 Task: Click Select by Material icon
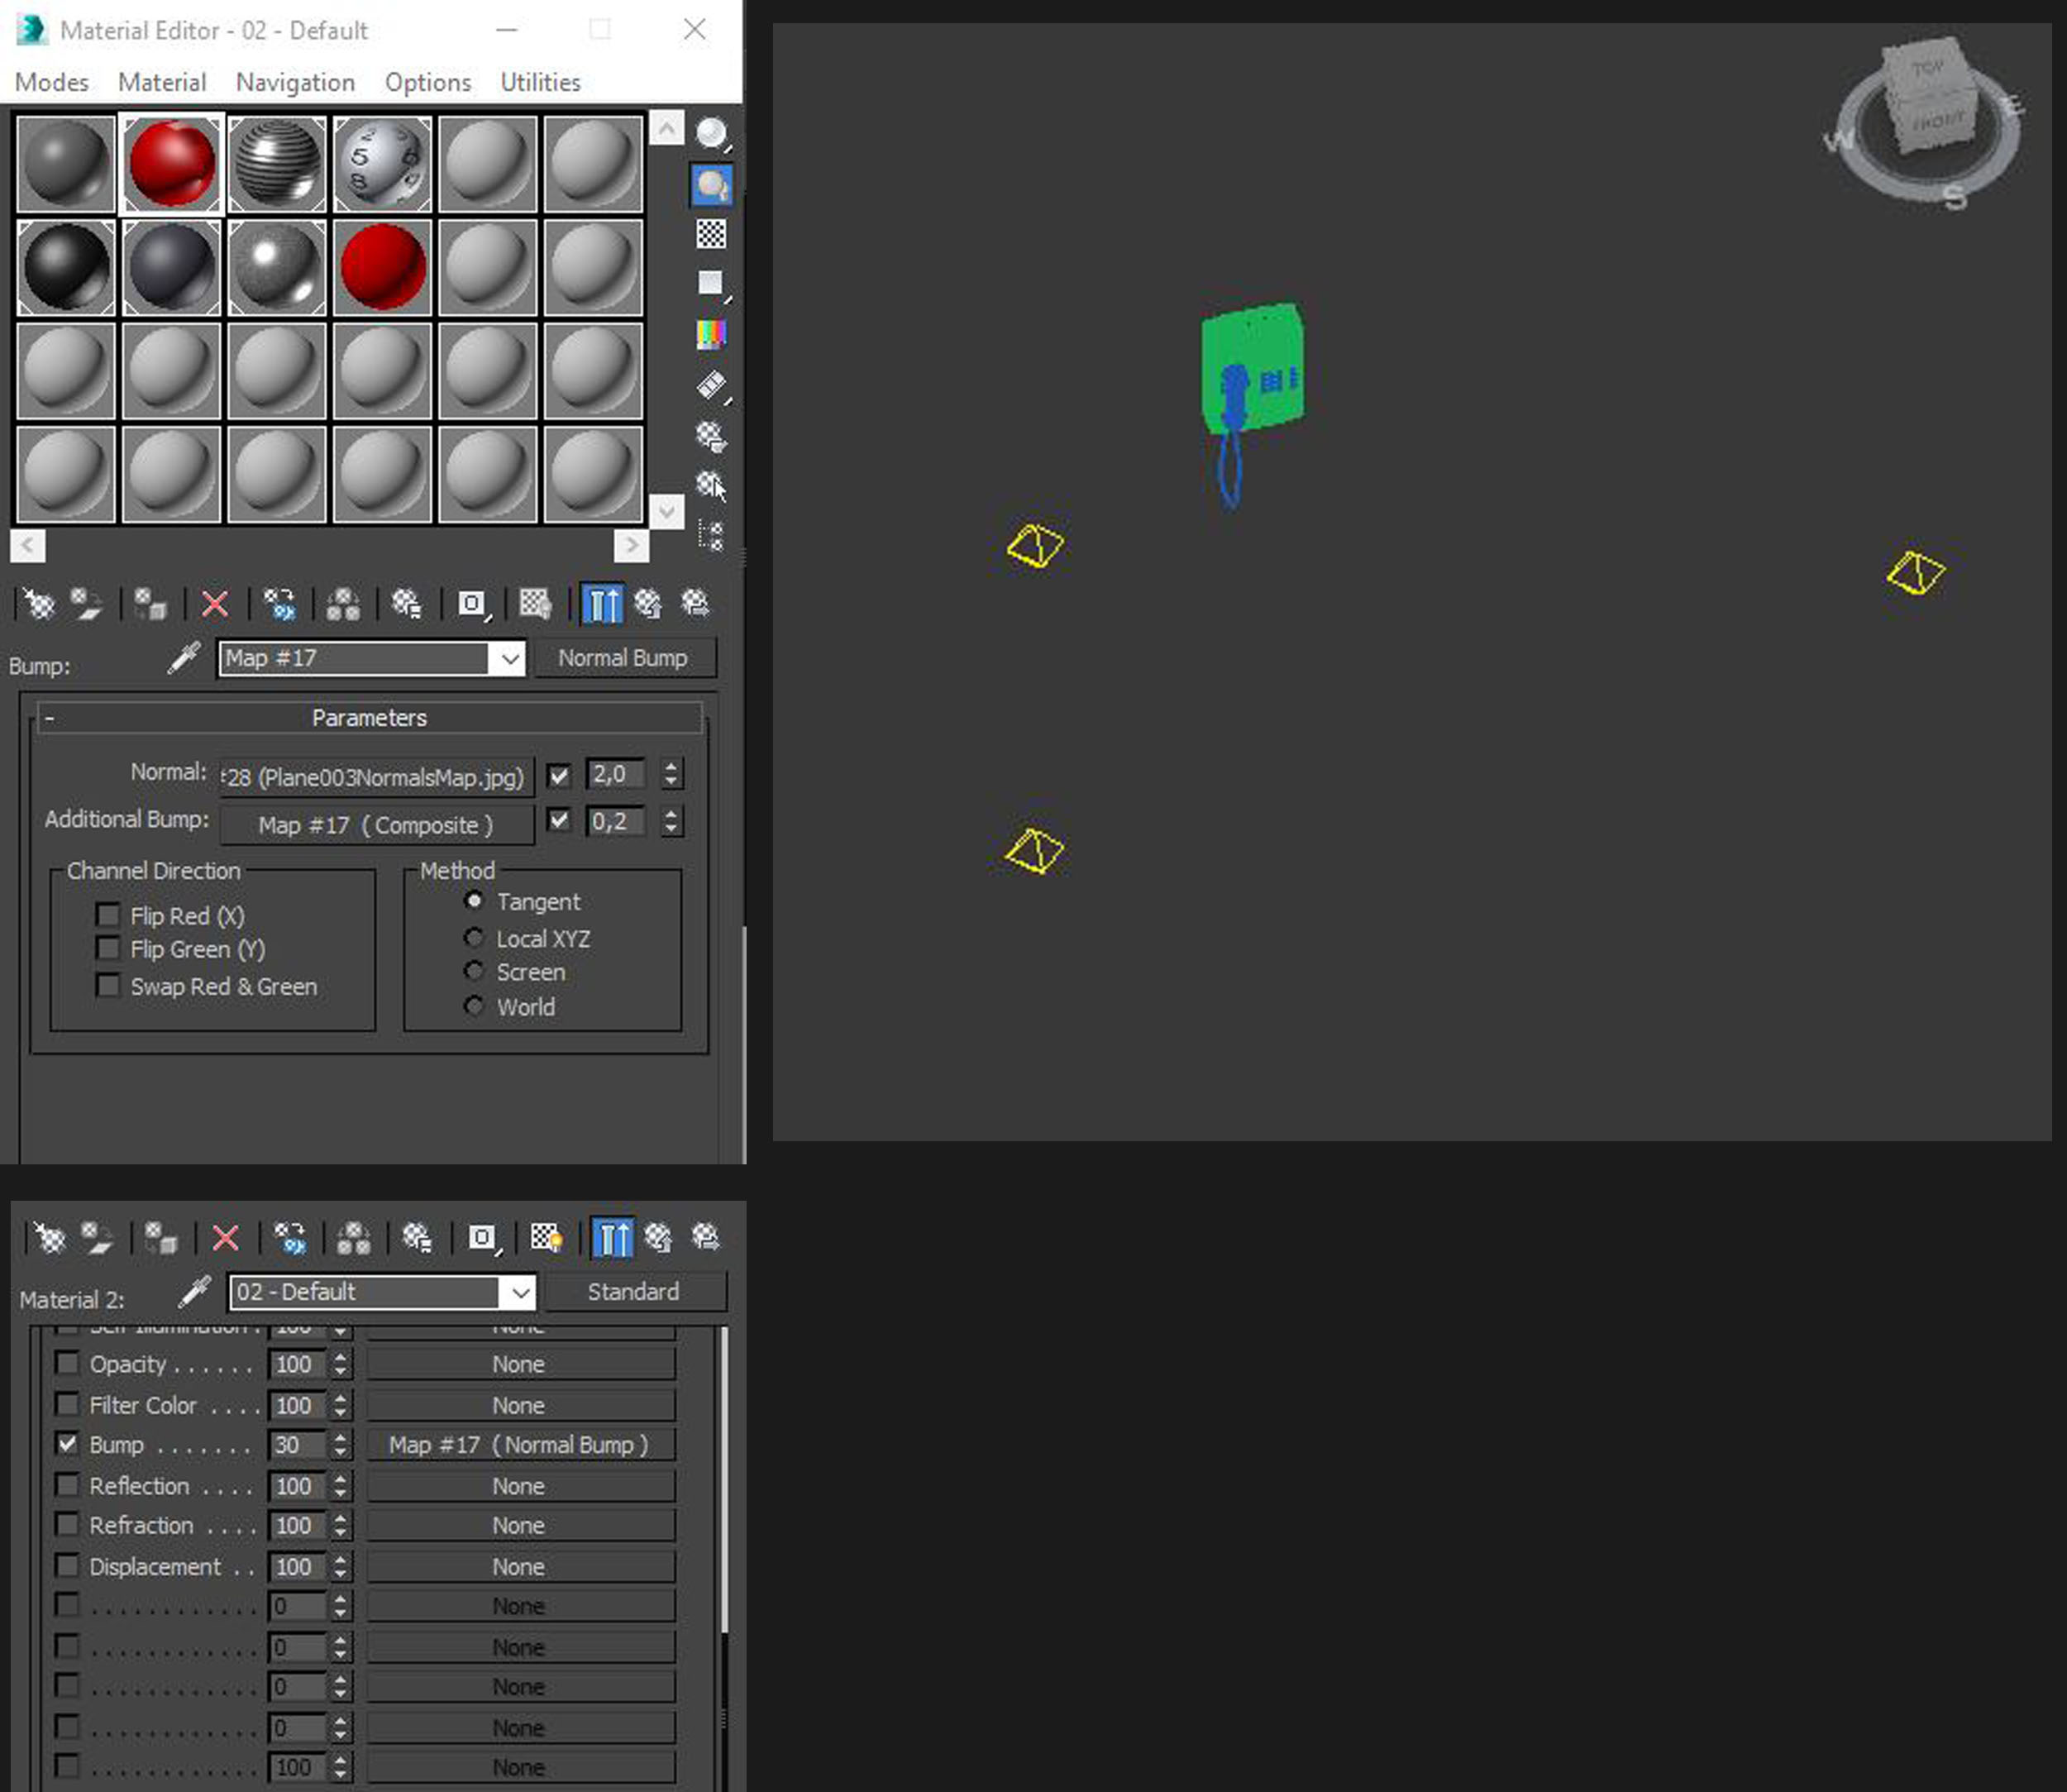tap(711, 486)
